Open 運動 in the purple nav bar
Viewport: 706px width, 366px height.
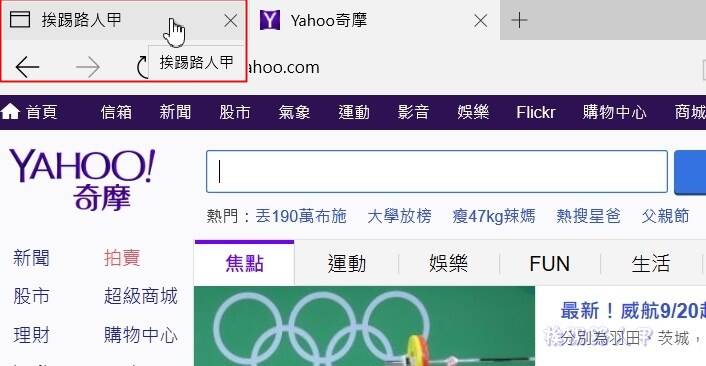click(354, 112)
